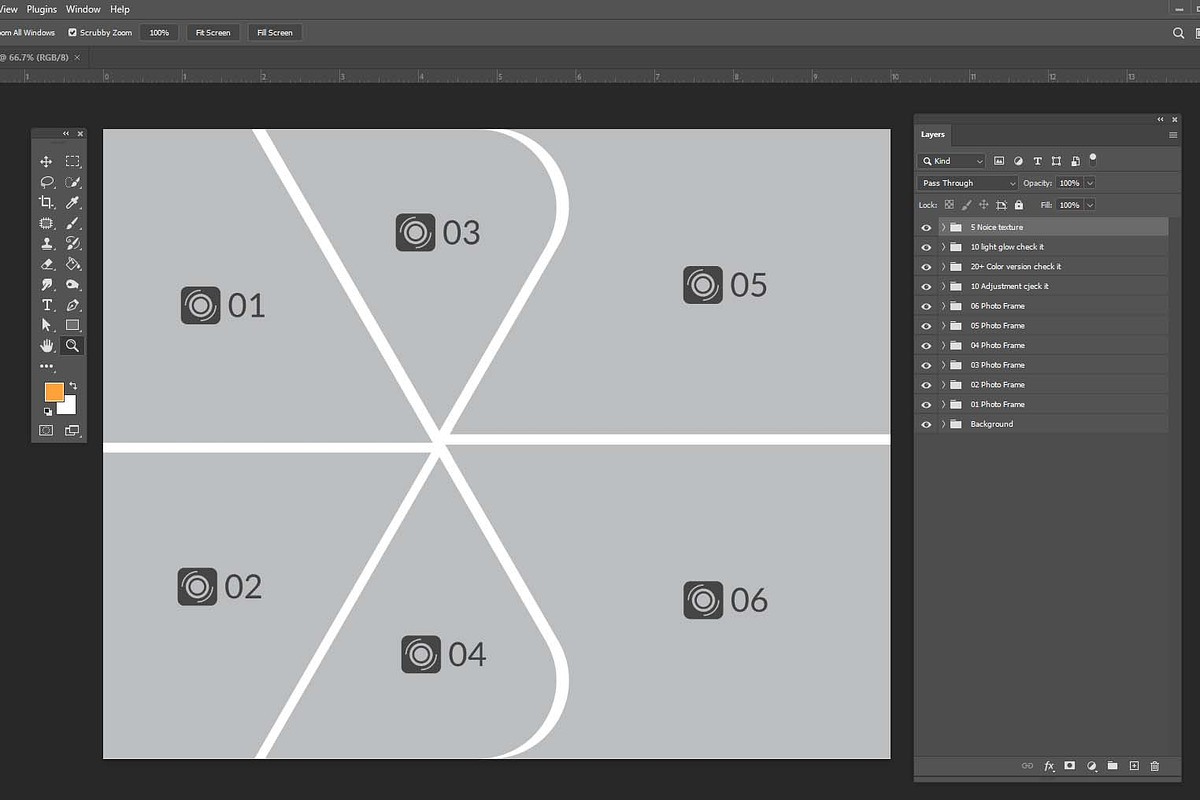1200x800 pixels.
Task: Expand the 03 Photo Frame group
Action: pos(943,365)
